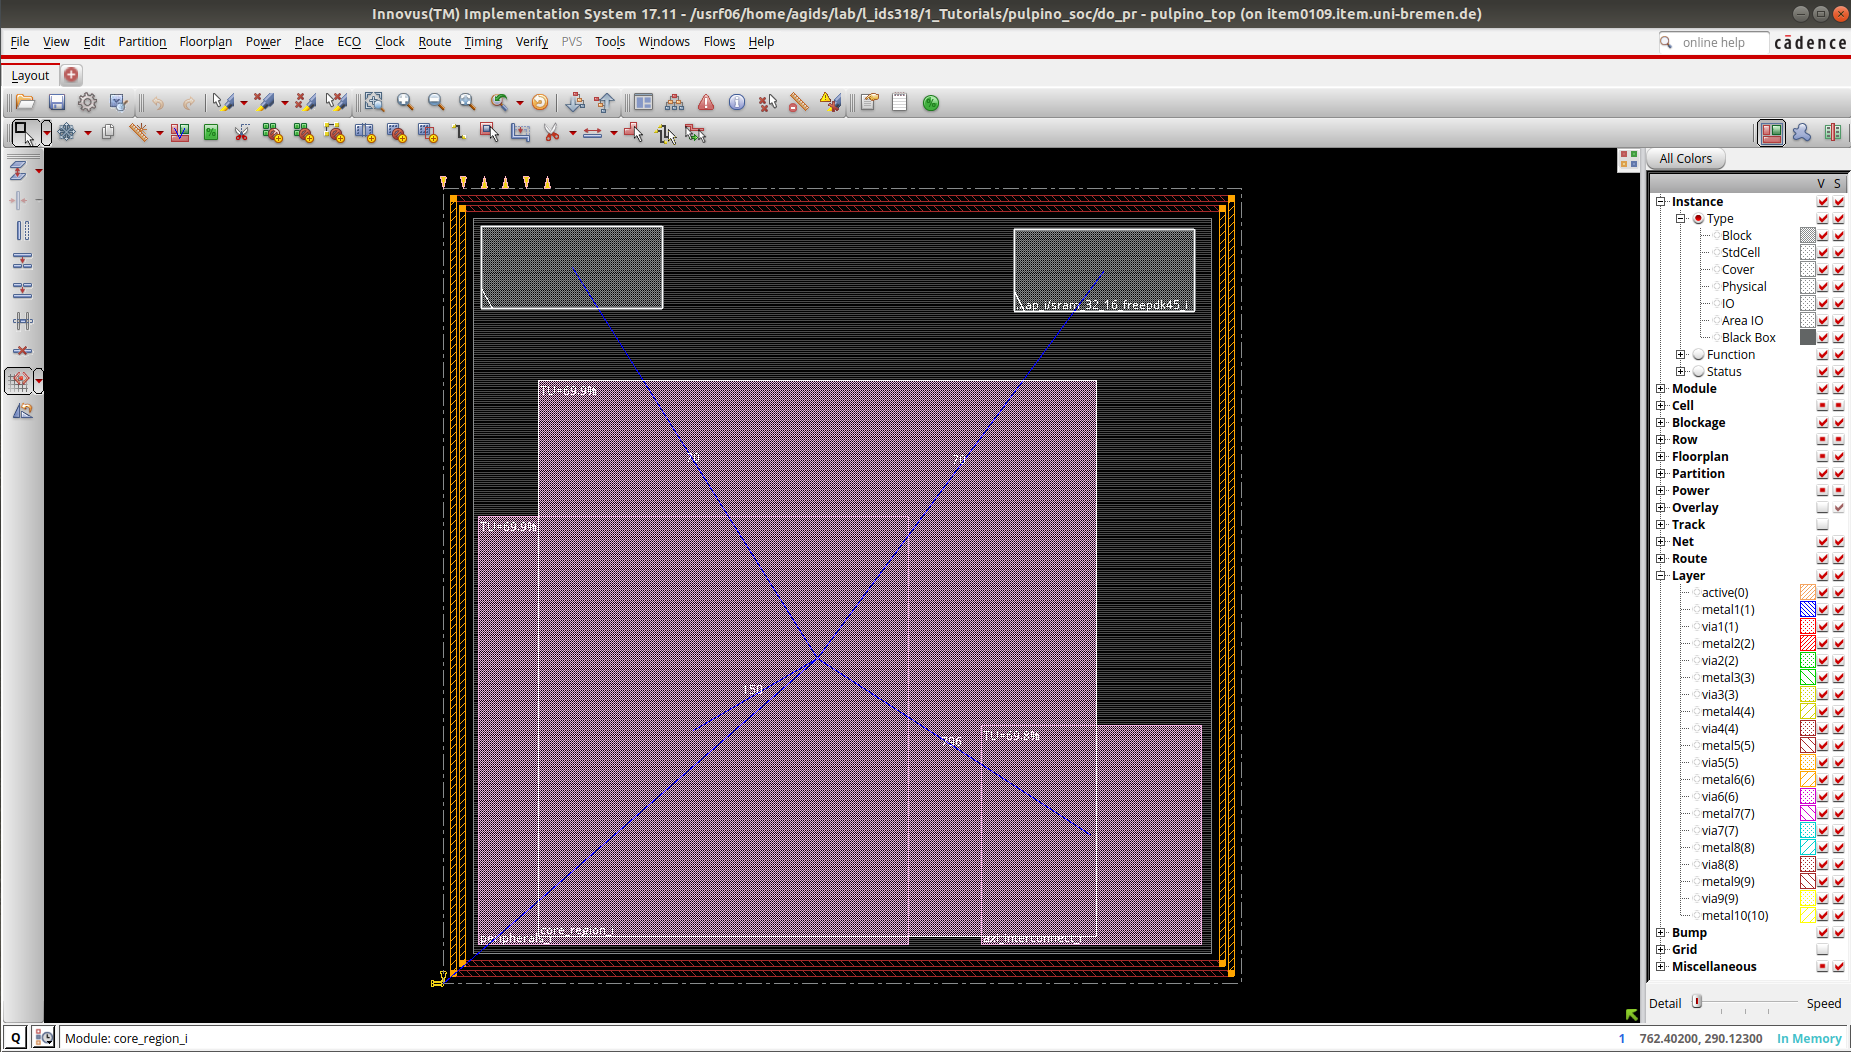Screen dimensions: 1851x1052
Task: Select the Layout tab
Action: pyautogui.click(x=30, y=75)
